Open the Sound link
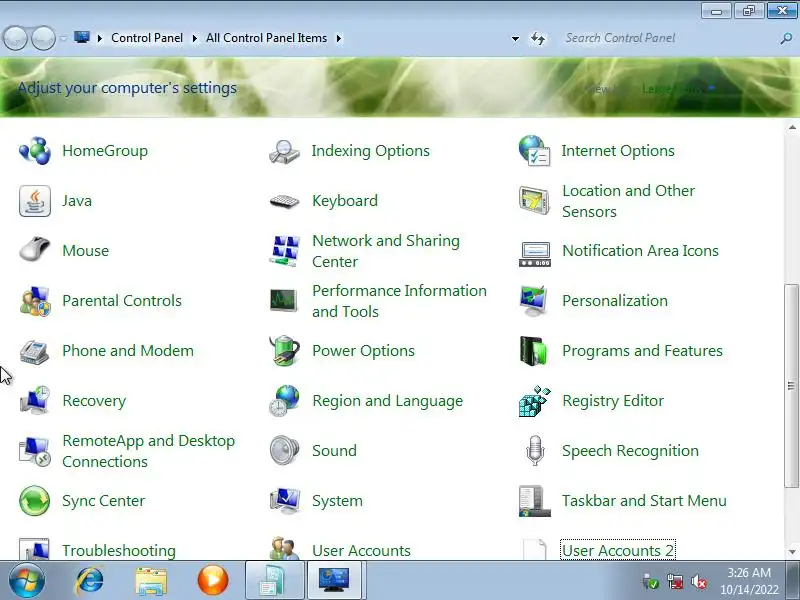This screenshot has height=600, width=800. click(x=334, y=451)
